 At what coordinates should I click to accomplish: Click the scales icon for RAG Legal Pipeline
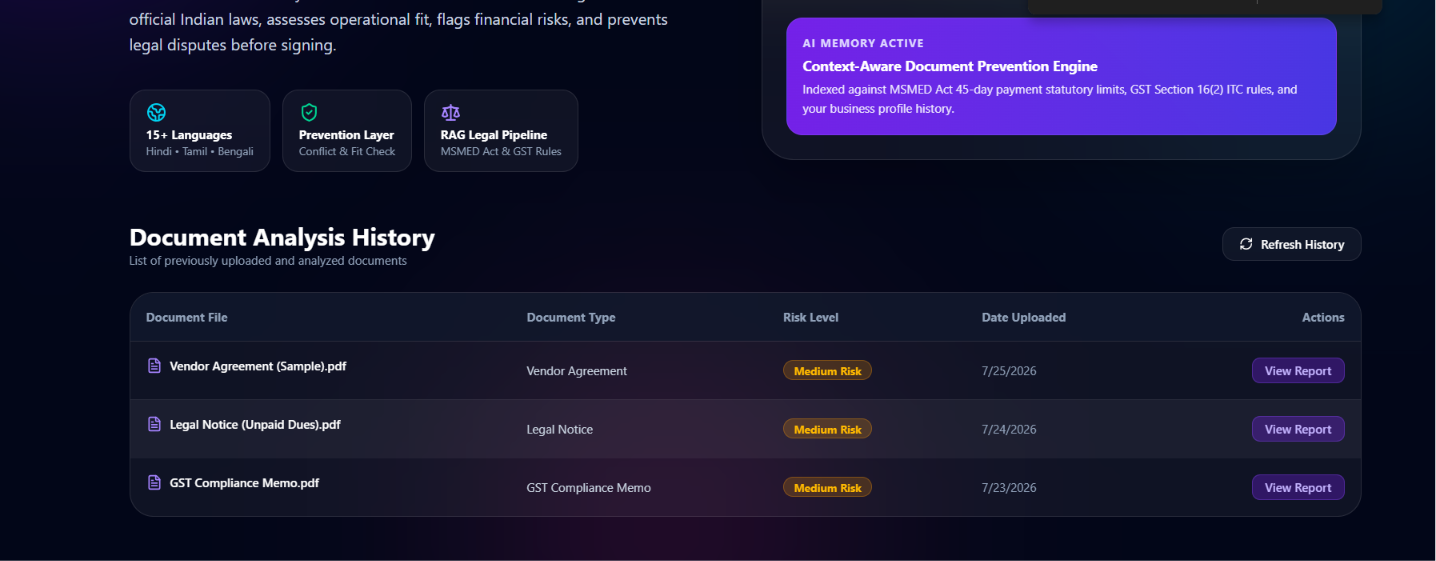point(450,113)
